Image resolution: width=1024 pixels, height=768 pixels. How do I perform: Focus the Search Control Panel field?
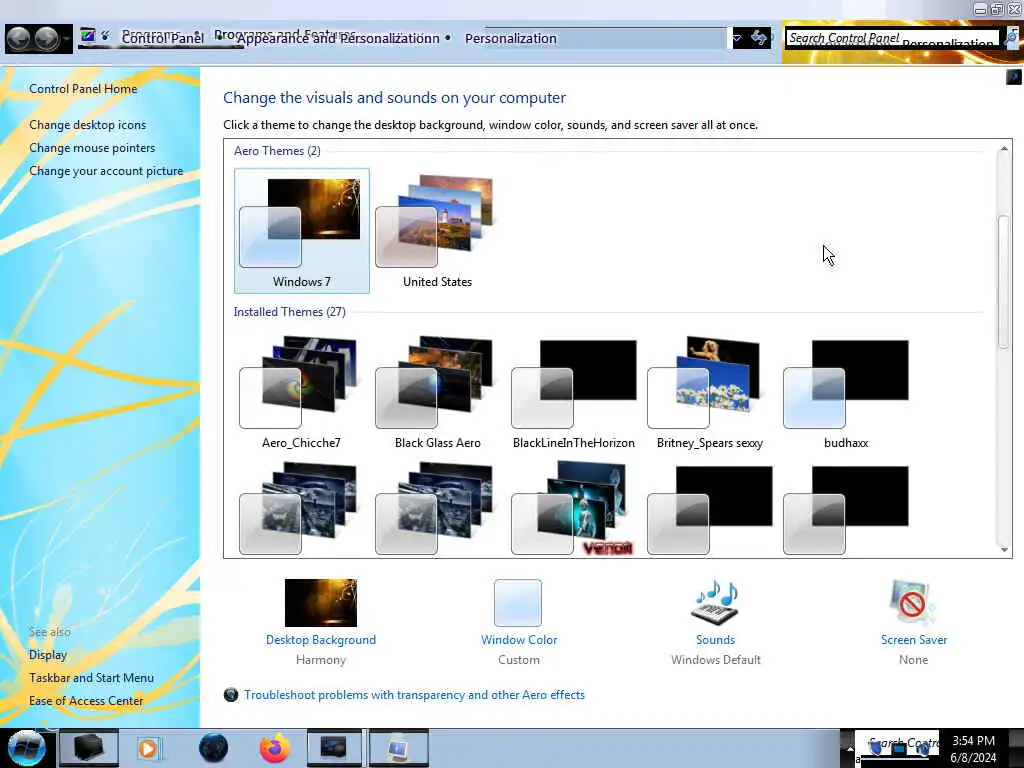[892, 39]
